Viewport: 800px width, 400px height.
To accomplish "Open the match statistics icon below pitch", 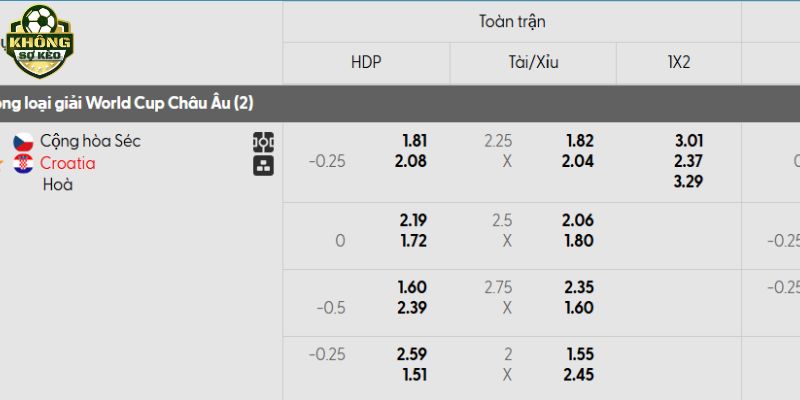I will (x=263, y=165).
